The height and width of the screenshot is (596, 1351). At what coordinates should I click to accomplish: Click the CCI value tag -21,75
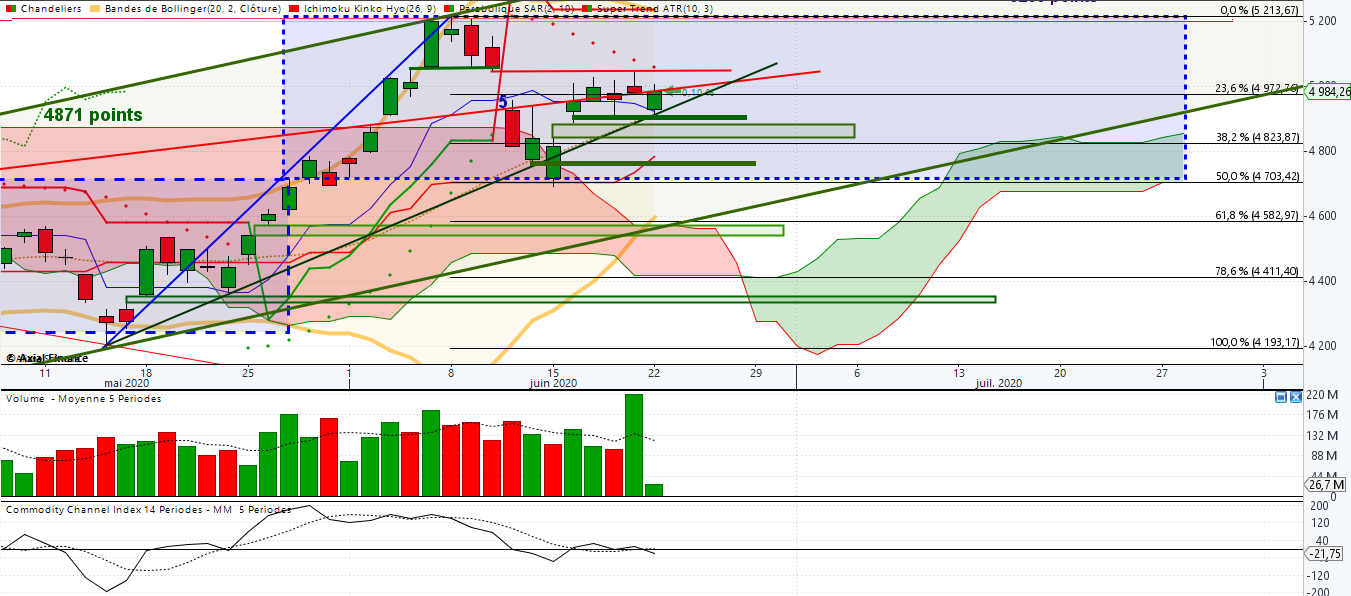(1326, 553)
